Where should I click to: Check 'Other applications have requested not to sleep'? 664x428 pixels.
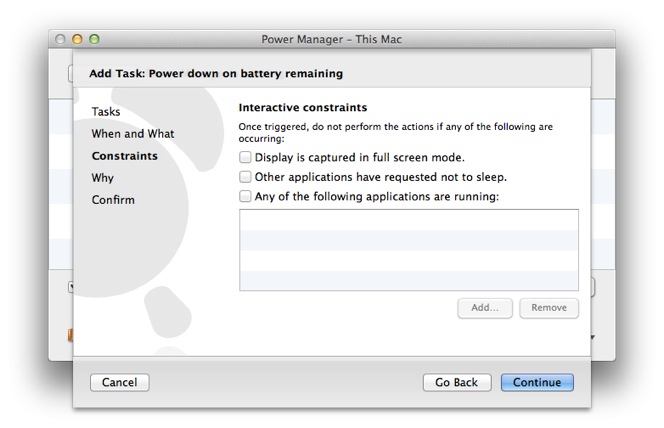pos(245,177)
